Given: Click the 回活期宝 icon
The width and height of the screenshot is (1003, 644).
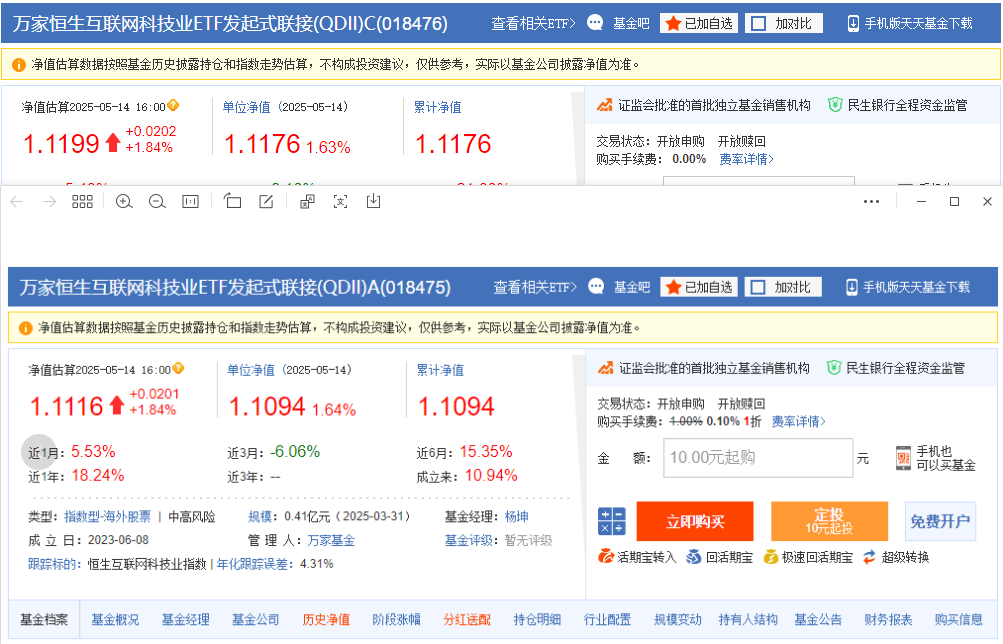Looking at the screenshot, I should [x=693, y=556].
